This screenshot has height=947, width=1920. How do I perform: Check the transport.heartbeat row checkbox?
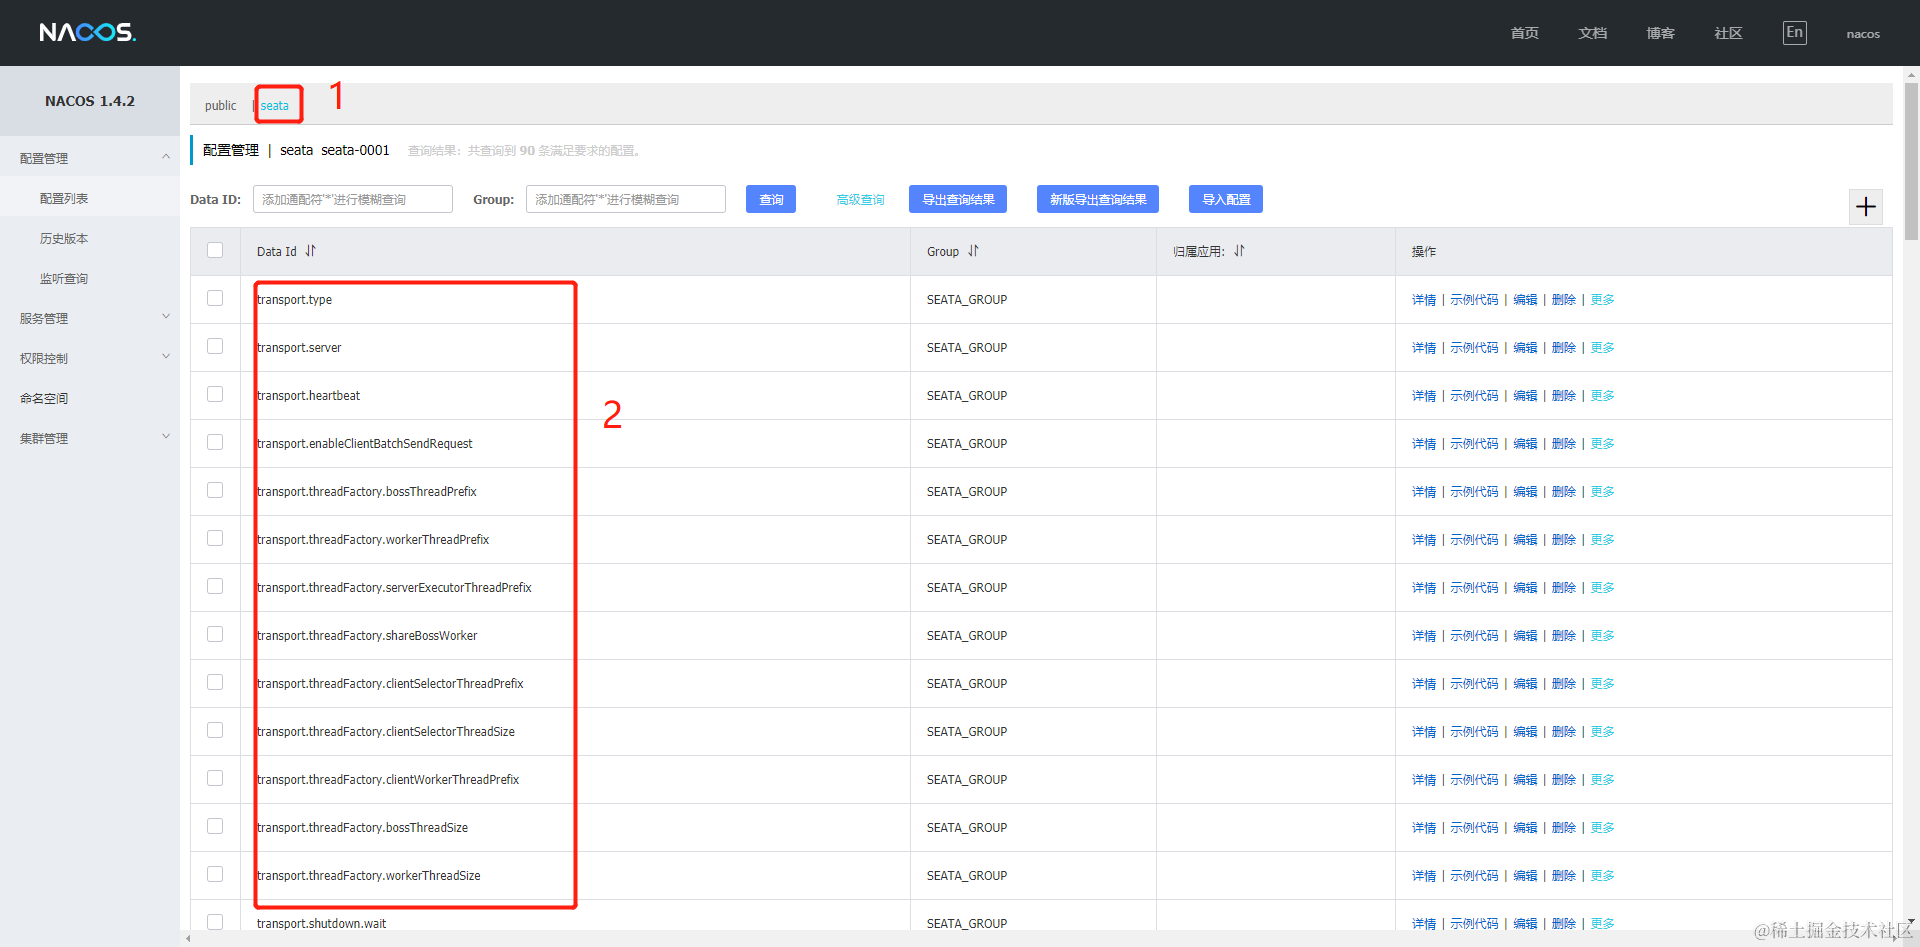[x=215, y=394]
